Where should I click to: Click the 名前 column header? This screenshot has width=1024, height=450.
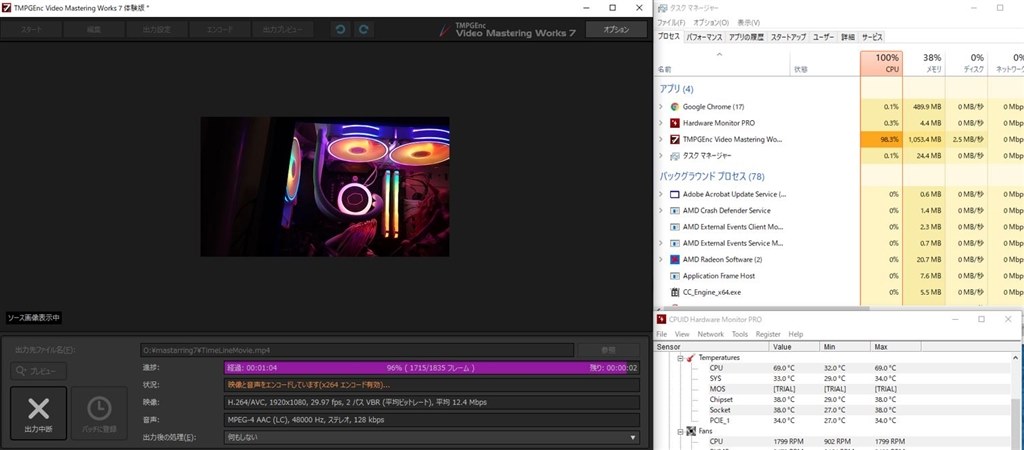pyautogui.click(x=722, y=63)
